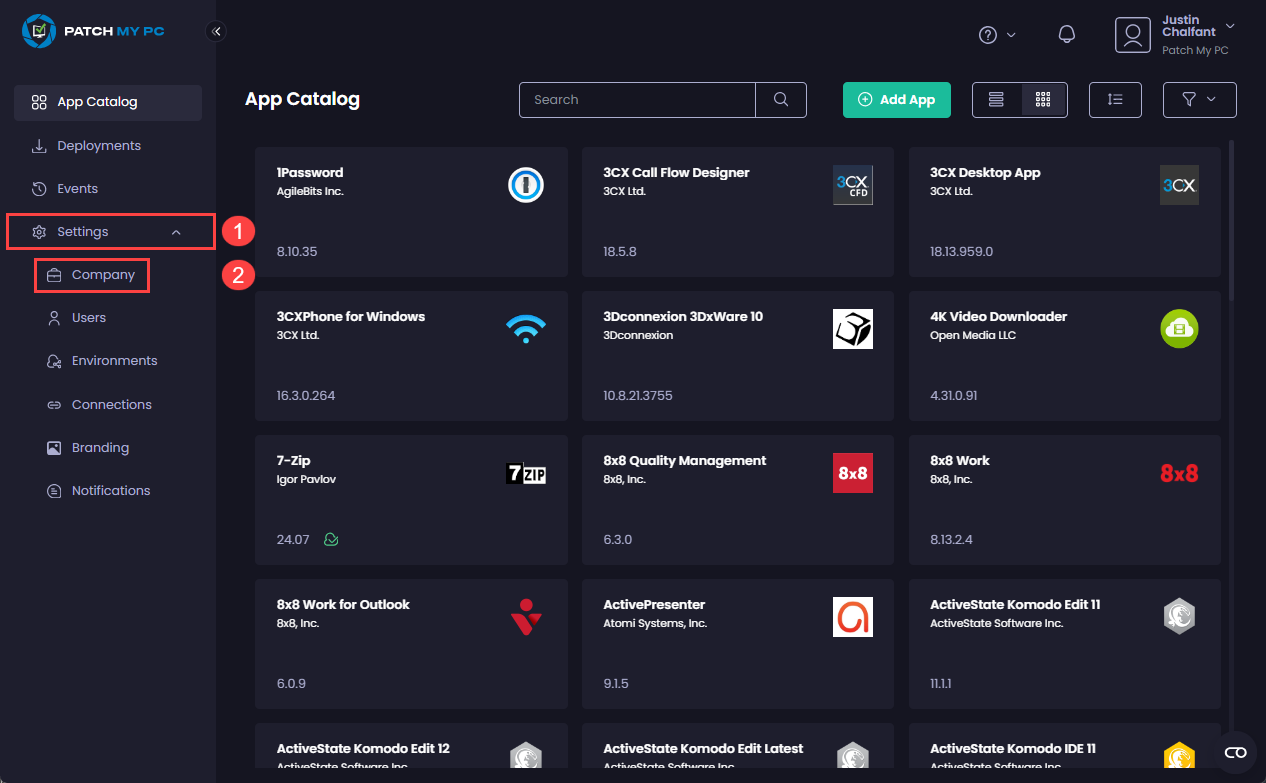The image size is (1266, 783).
Task: Click the Add App button
Action: click(896, 99)
